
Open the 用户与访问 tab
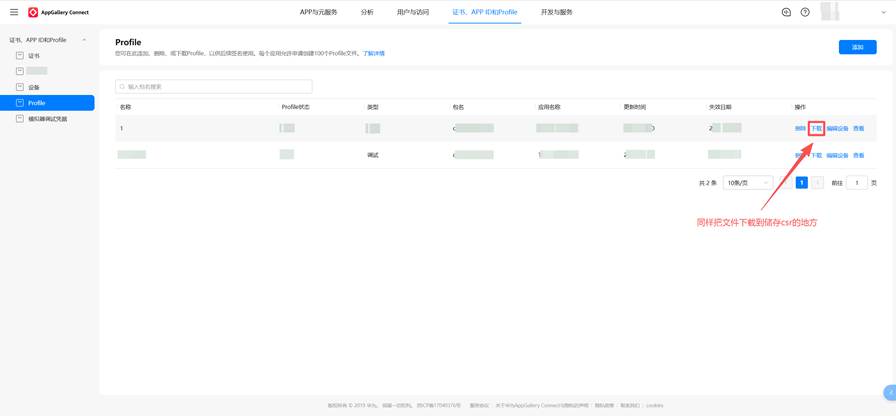click(412, 12)
